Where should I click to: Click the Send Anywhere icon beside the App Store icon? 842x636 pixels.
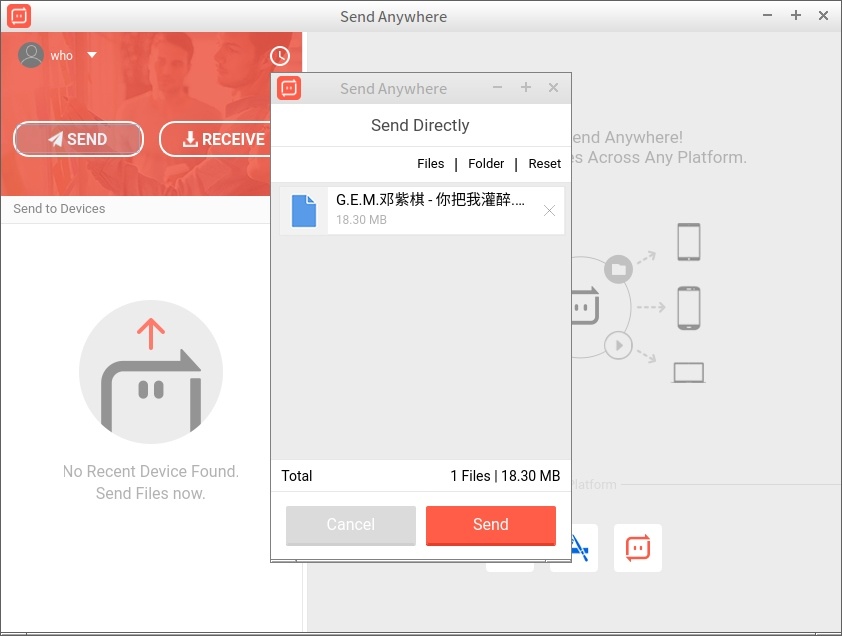637,547
